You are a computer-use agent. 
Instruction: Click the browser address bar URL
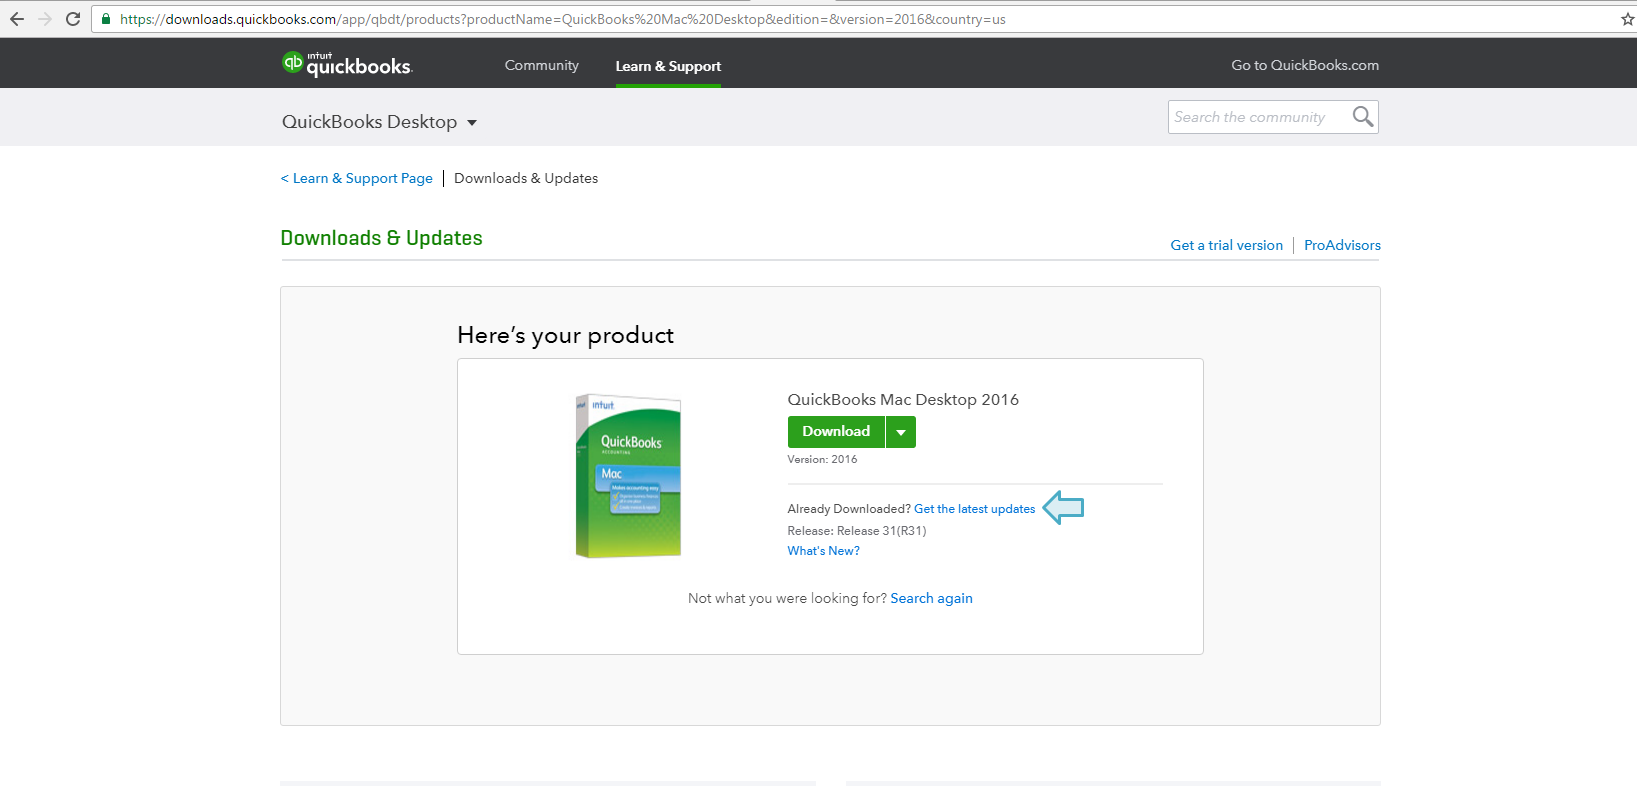(x=563, y=19)
